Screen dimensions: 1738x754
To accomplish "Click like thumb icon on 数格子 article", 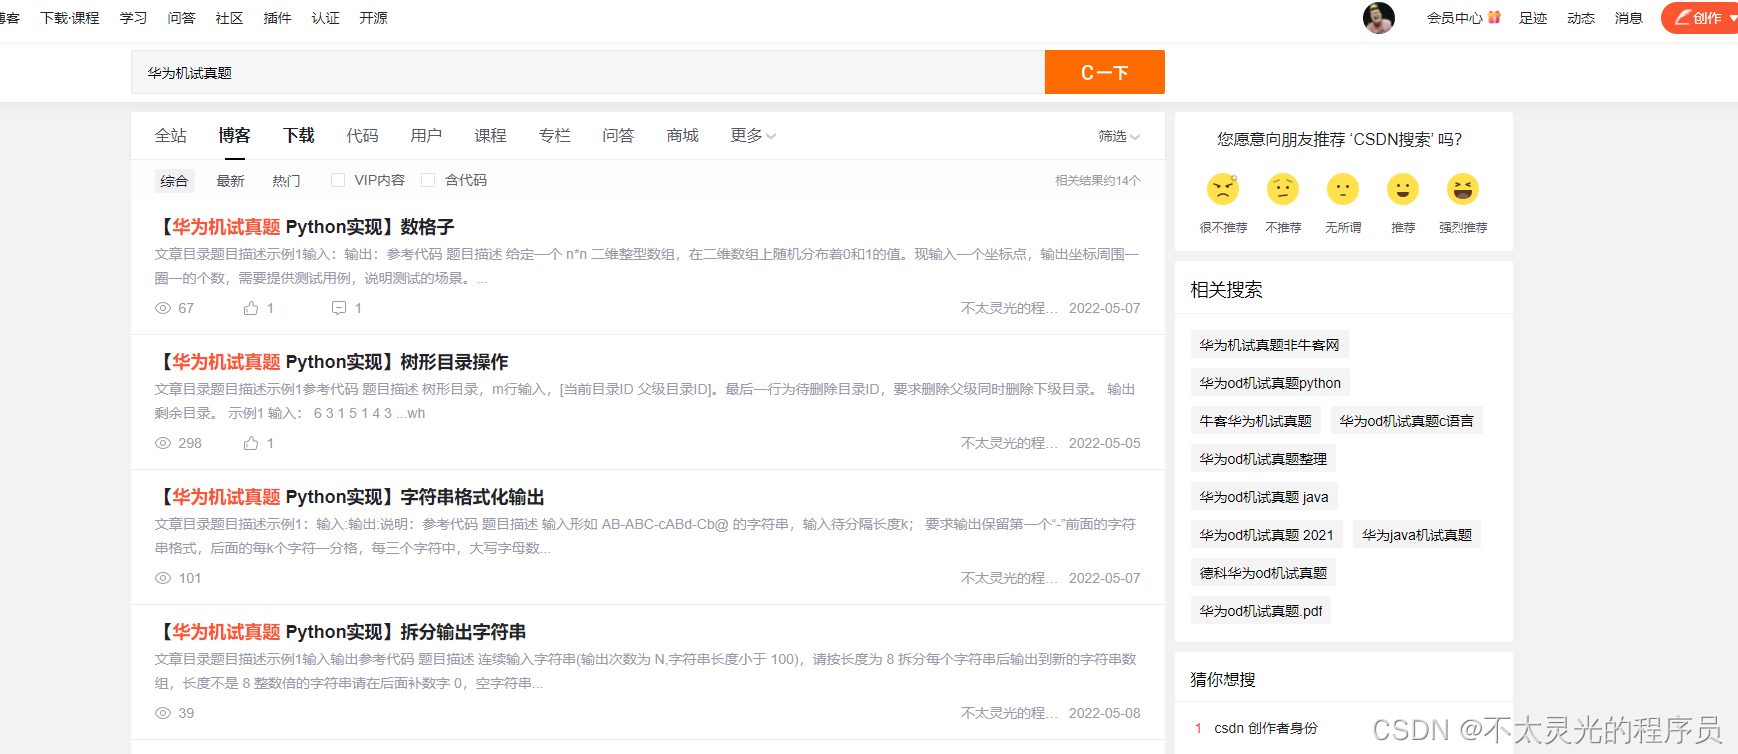I will pos(251,308).
